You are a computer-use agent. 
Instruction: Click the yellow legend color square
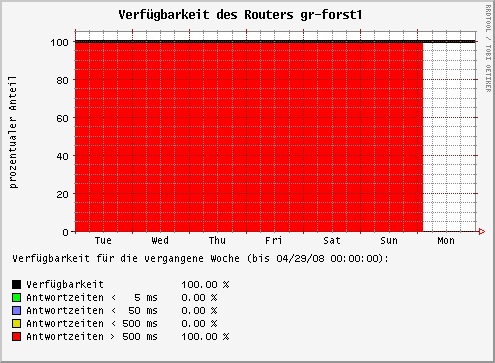coord(16,324)
